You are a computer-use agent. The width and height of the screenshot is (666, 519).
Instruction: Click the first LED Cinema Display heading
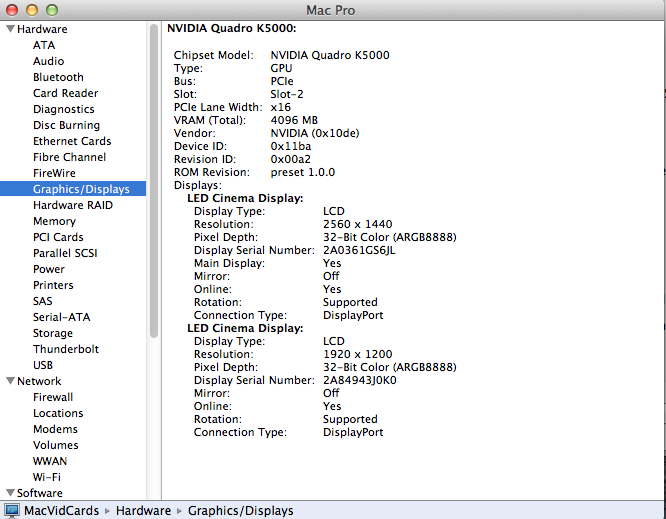245,198
